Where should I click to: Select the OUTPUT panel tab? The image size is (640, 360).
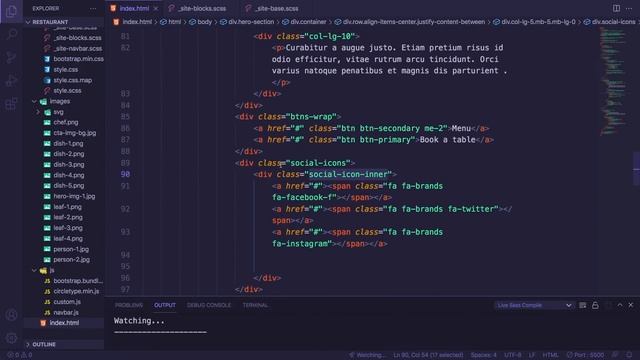[x=165, y=305]
